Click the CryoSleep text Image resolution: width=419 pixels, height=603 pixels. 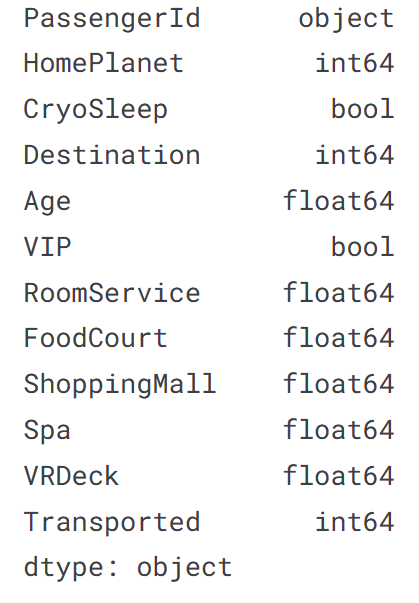coord(96,110)
